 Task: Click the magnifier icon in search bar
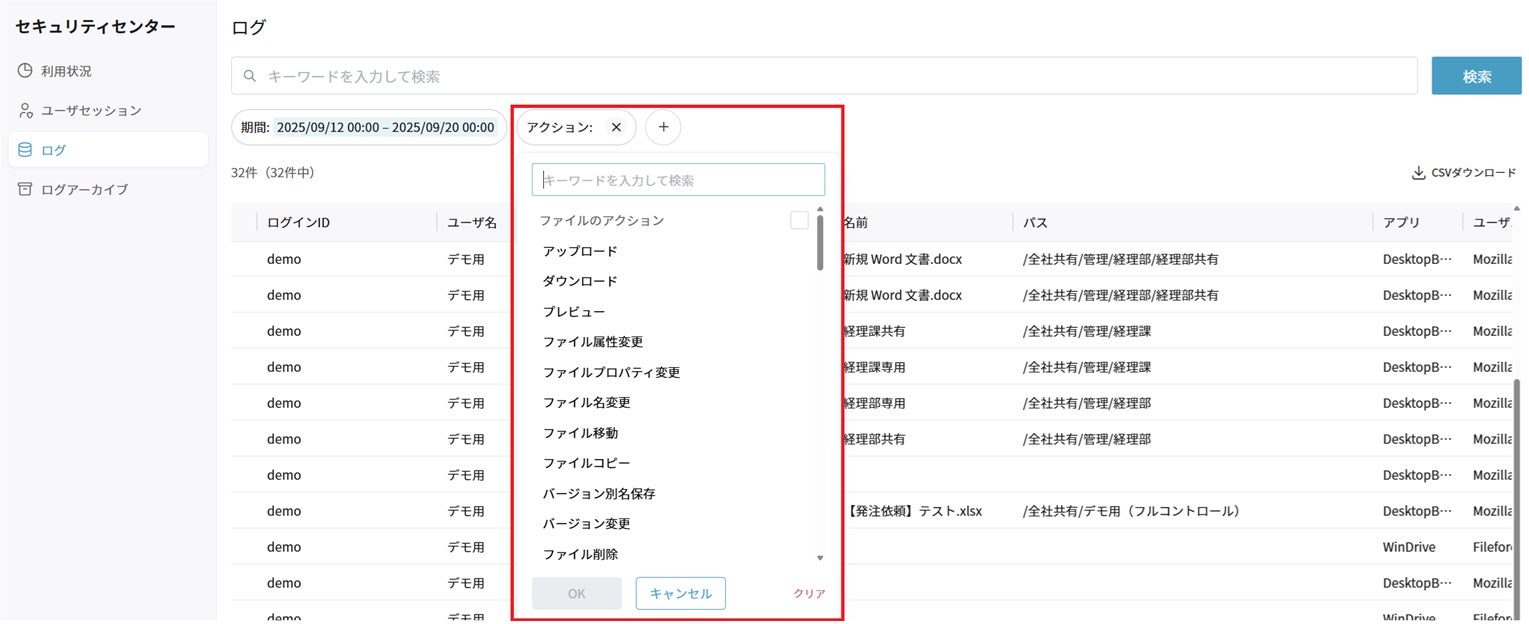point(250,76)
